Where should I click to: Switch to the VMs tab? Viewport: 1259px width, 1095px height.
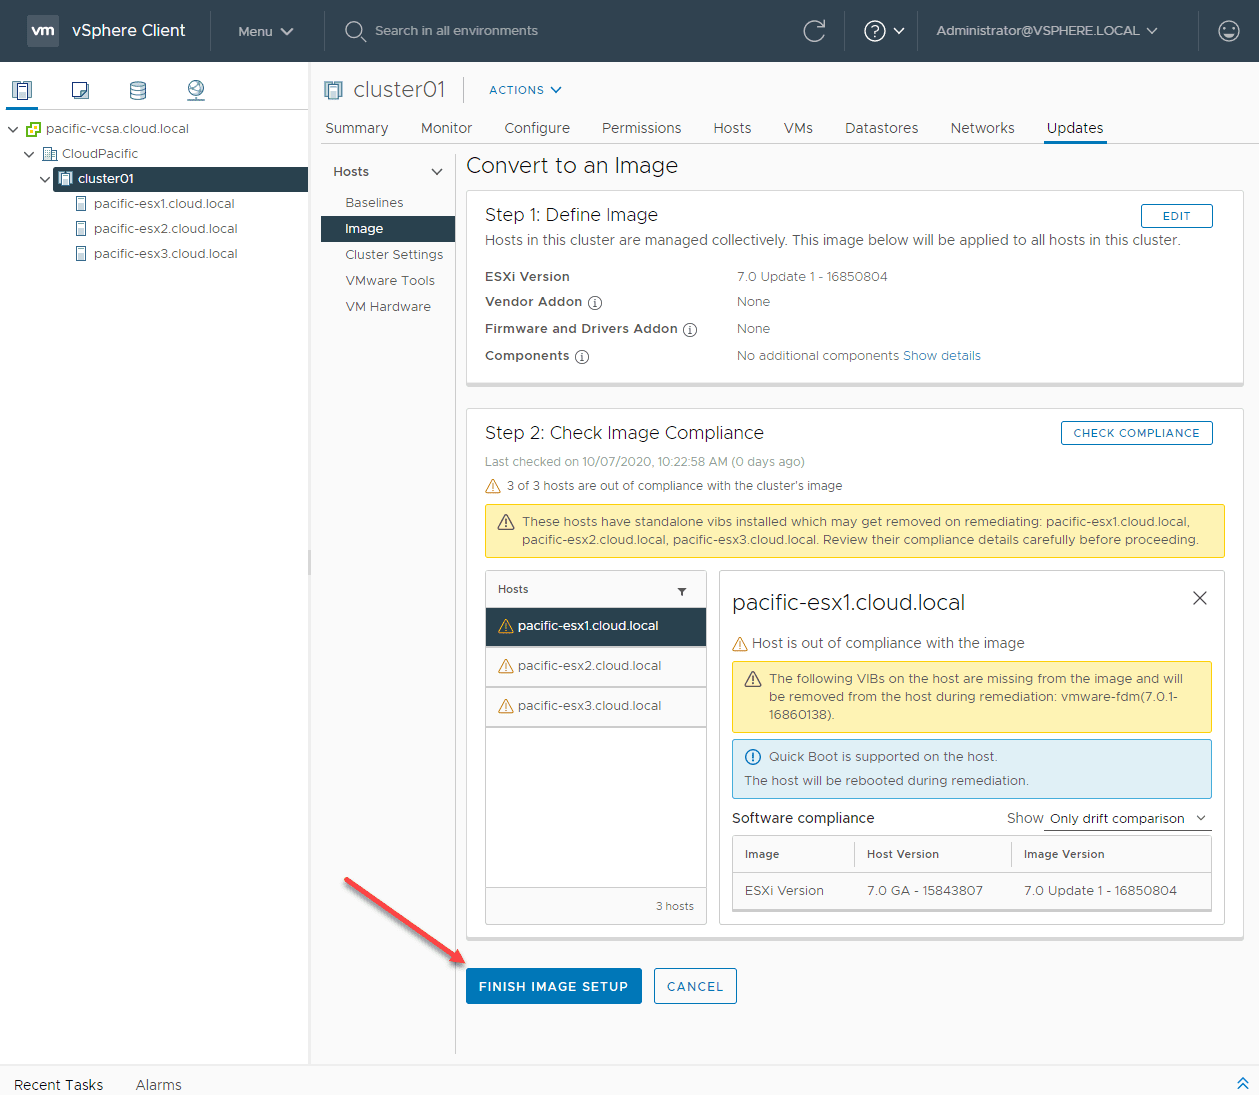pyautogui.click(x=798, y=128)
